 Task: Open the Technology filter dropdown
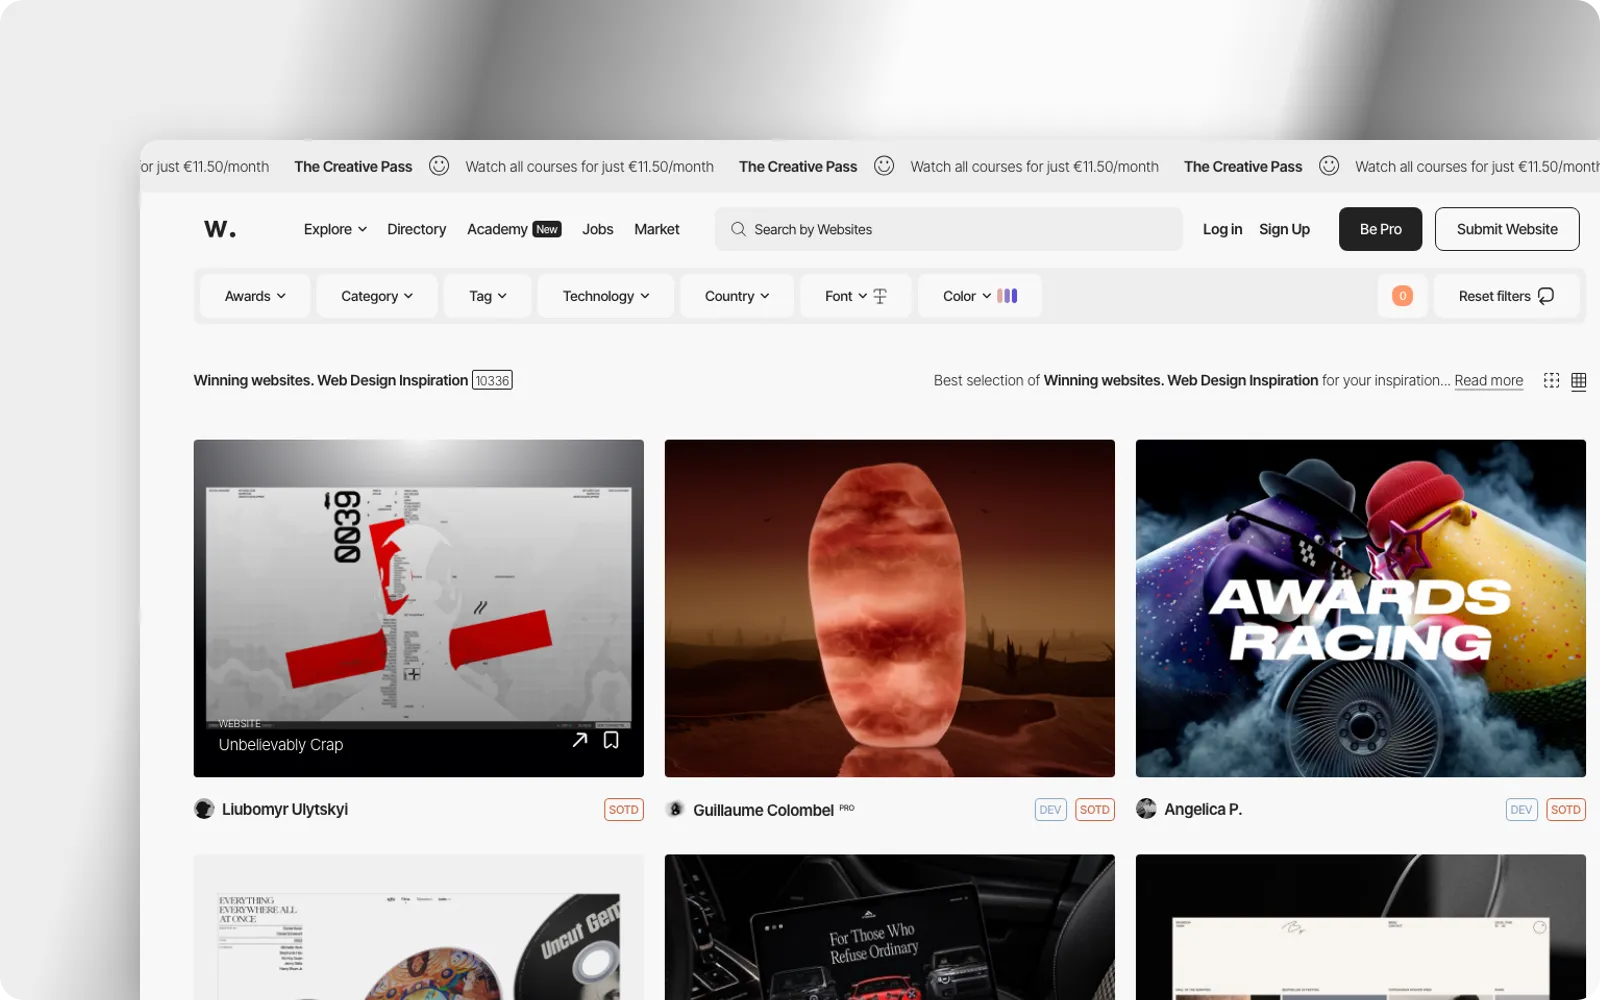pyautogui.click(x=606, y=296)
